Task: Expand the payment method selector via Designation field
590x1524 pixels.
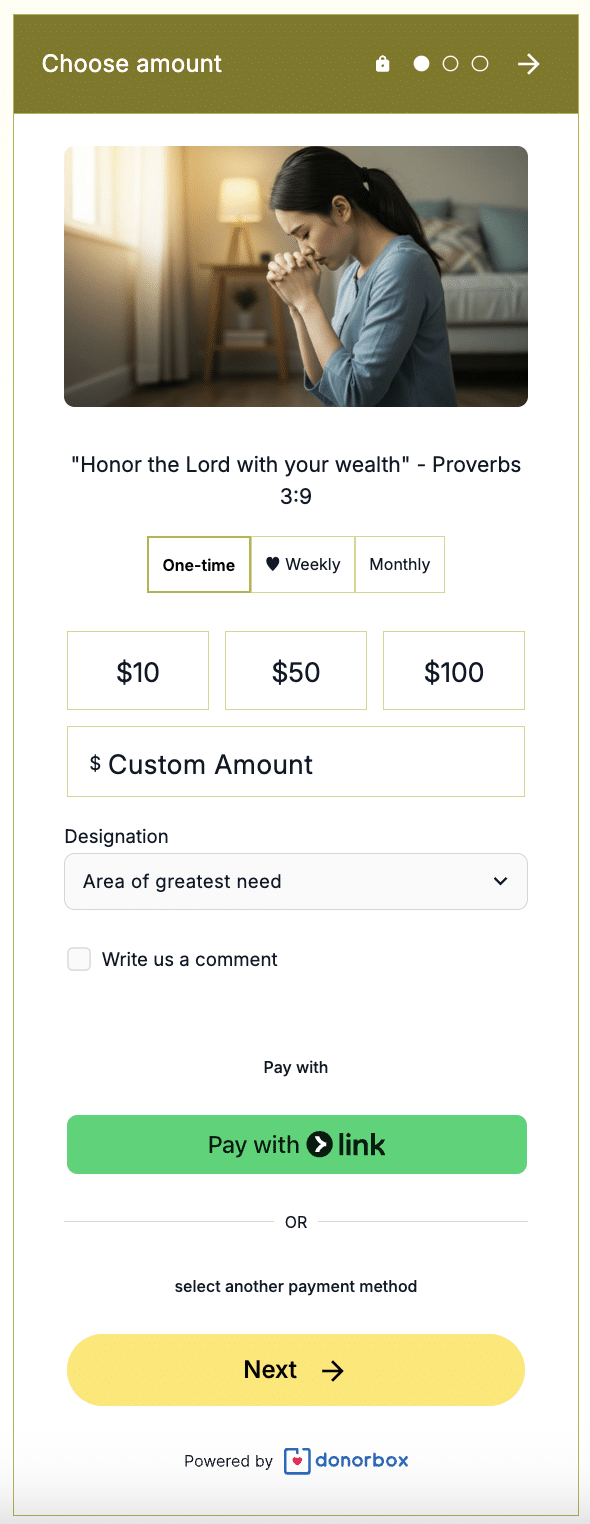Action: coord(296,881)
